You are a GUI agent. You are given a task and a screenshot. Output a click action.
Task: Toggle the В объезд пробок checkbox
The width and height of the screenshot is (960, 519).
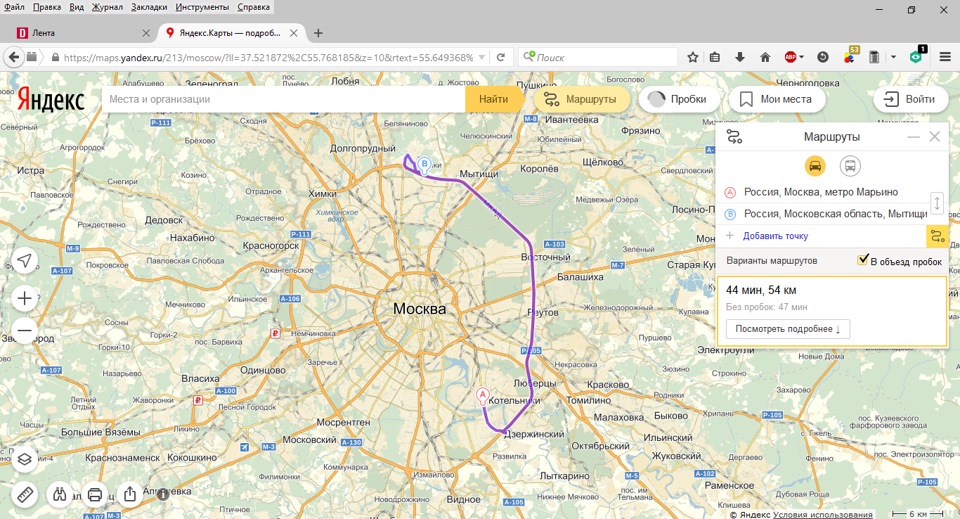tap(863, 260)
